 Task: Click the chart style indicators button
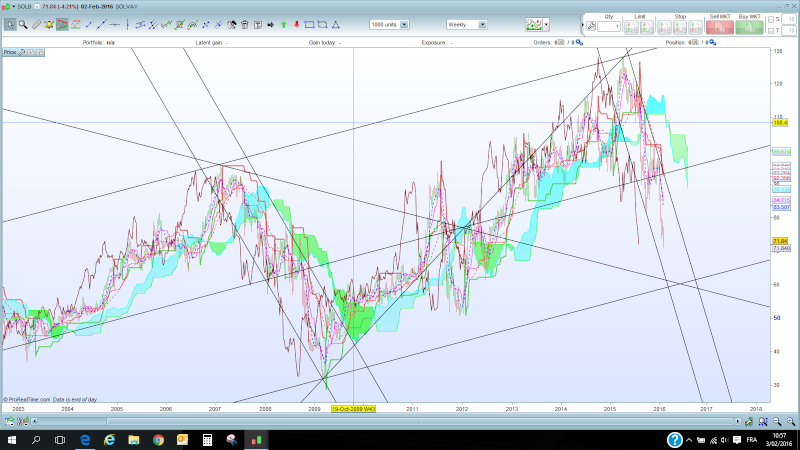click(534, 24)
